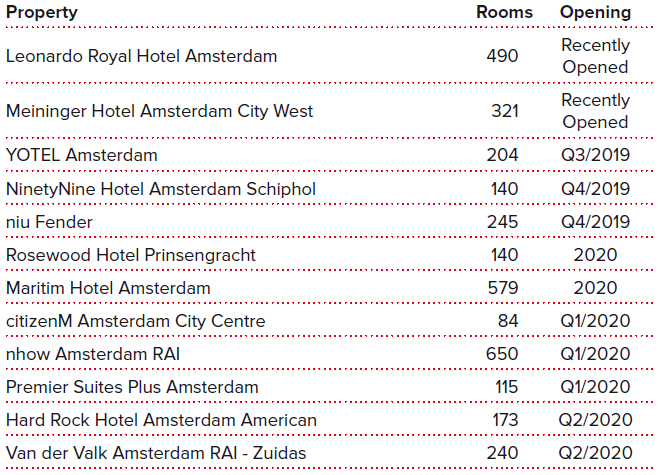Select Meininger Hotel Amsterdam City West
The width and height of the screenshot is (659, 475).
click(x=159, y=111)
